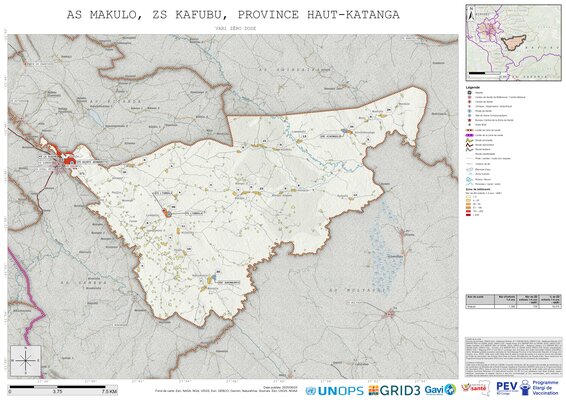Click the Makulo data row in table
Screen dimensions: 566x400
(513, 306)
